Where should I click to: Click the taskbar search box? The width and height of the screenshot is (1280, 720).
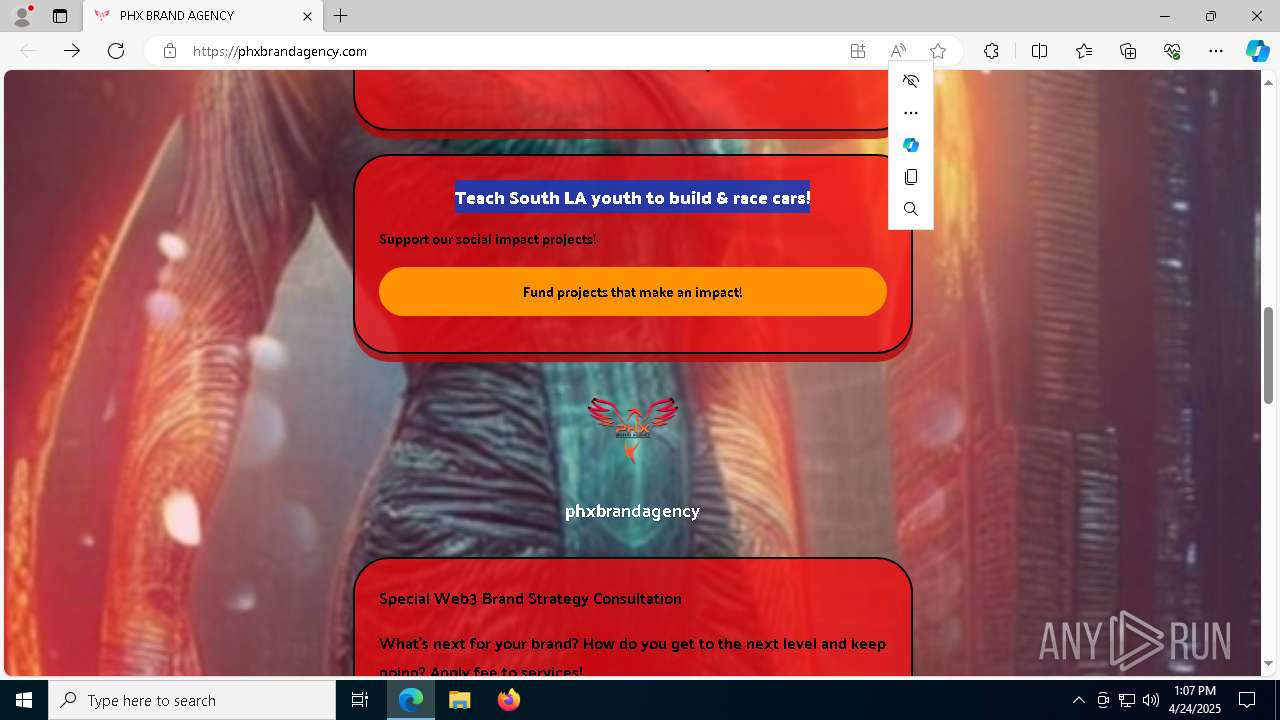[192, 700]
